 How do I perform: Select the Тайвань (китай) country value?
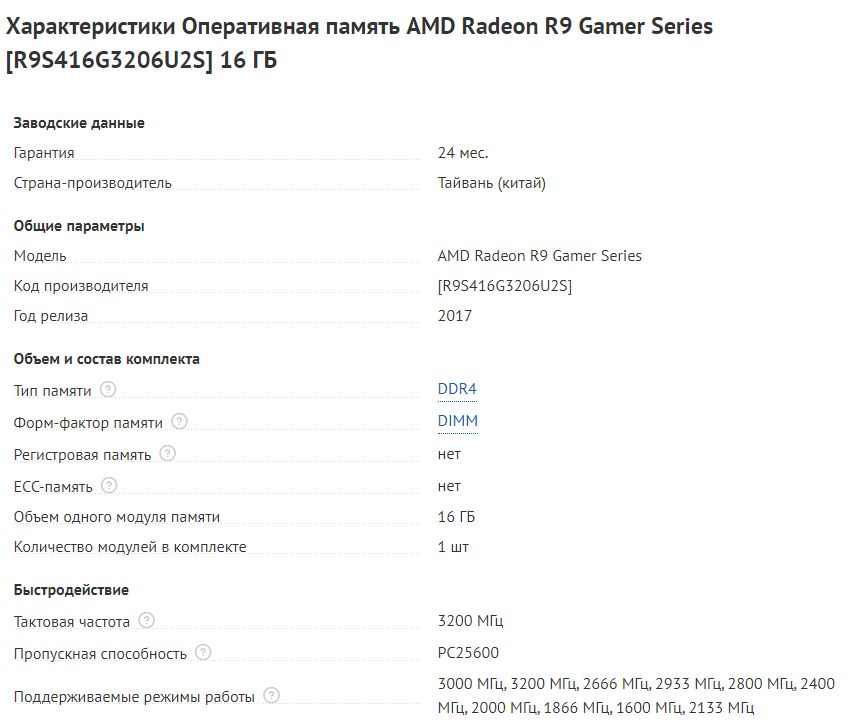tap(491, 183)
